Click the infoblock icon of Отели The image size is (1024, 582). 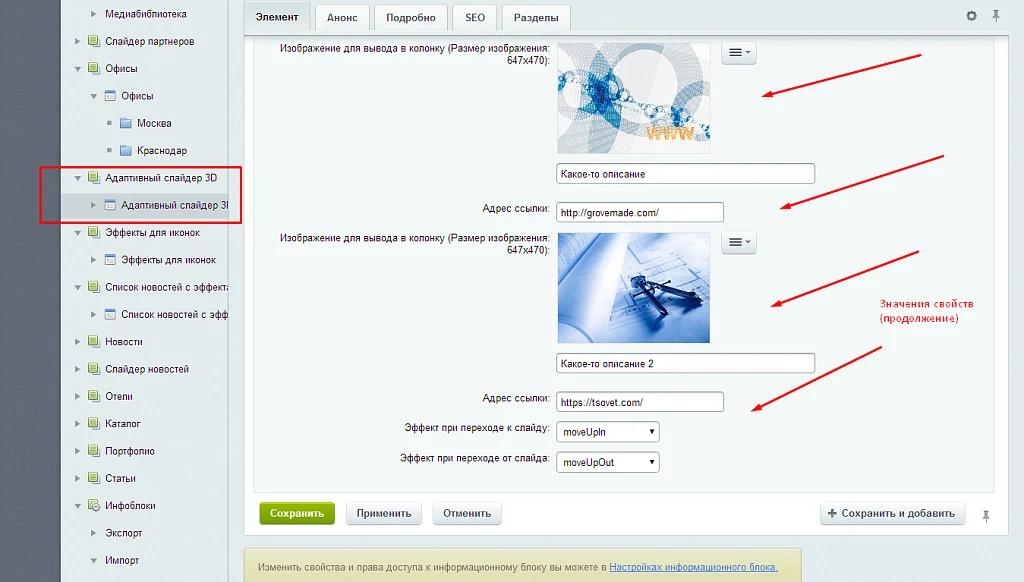[x=94, y=396]
